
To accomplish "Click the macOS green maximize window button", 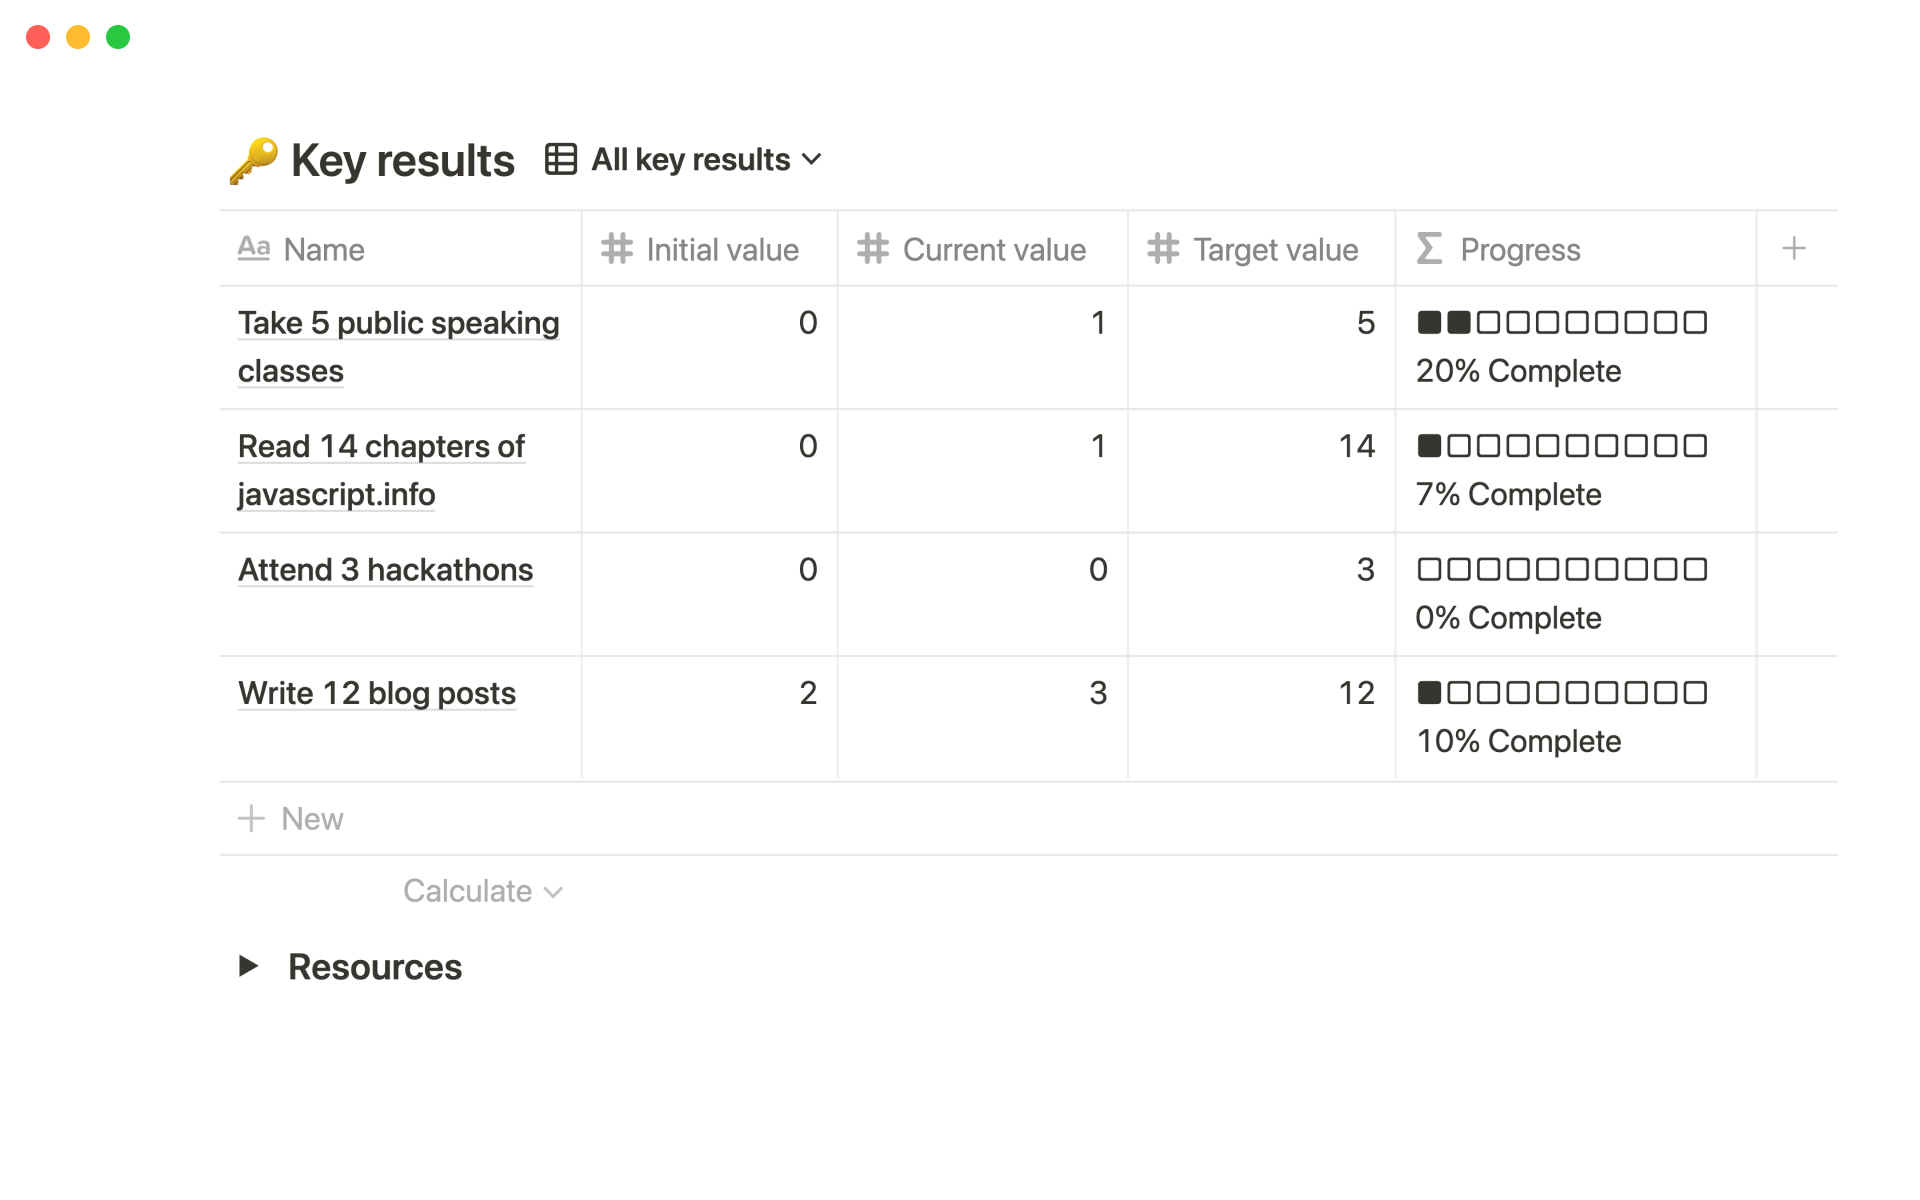I will point(118,37).
